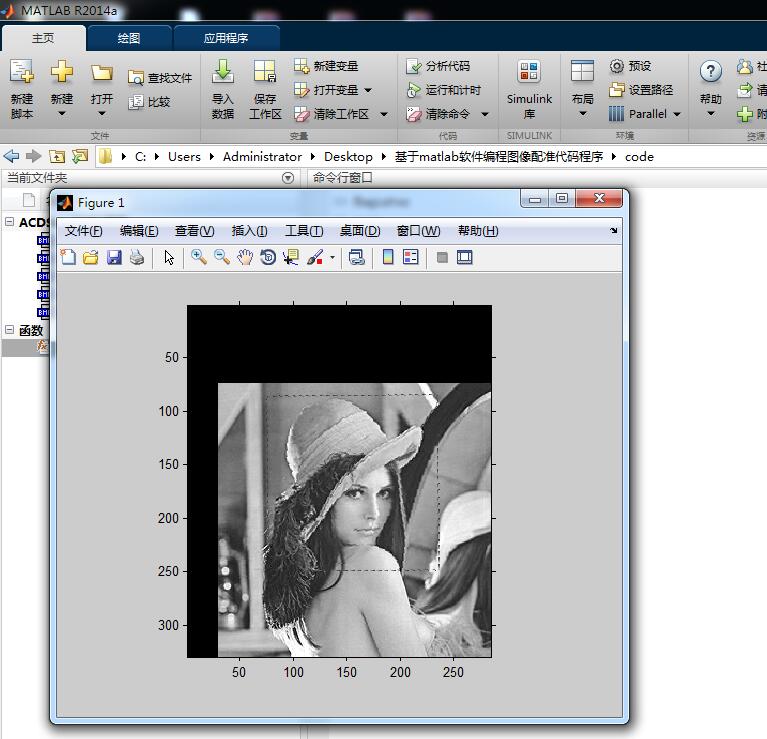Open the View (查看) menu in Figure 1

195,231
